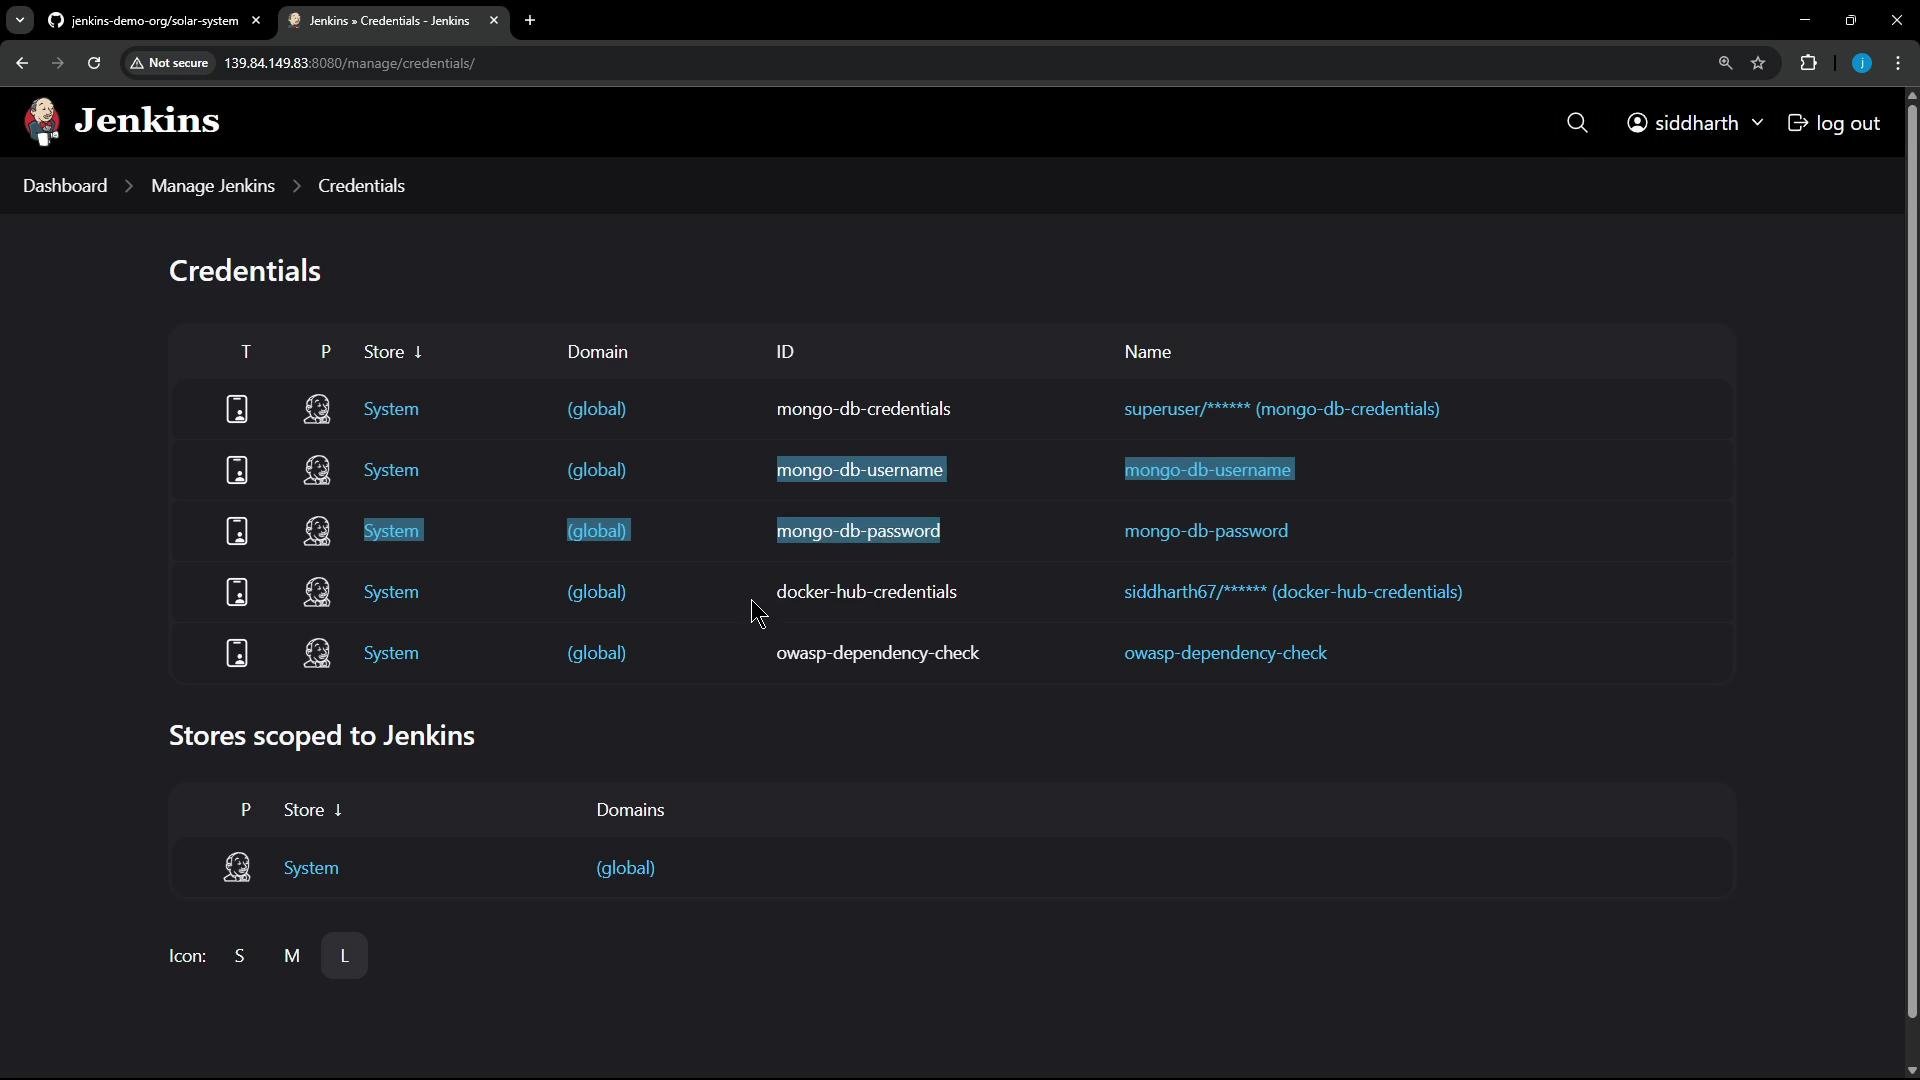The height and width of the screenshot is (1080, 1920).
Task: Click the siddharth user avatar icon
Action: (x=1637, y=123)
